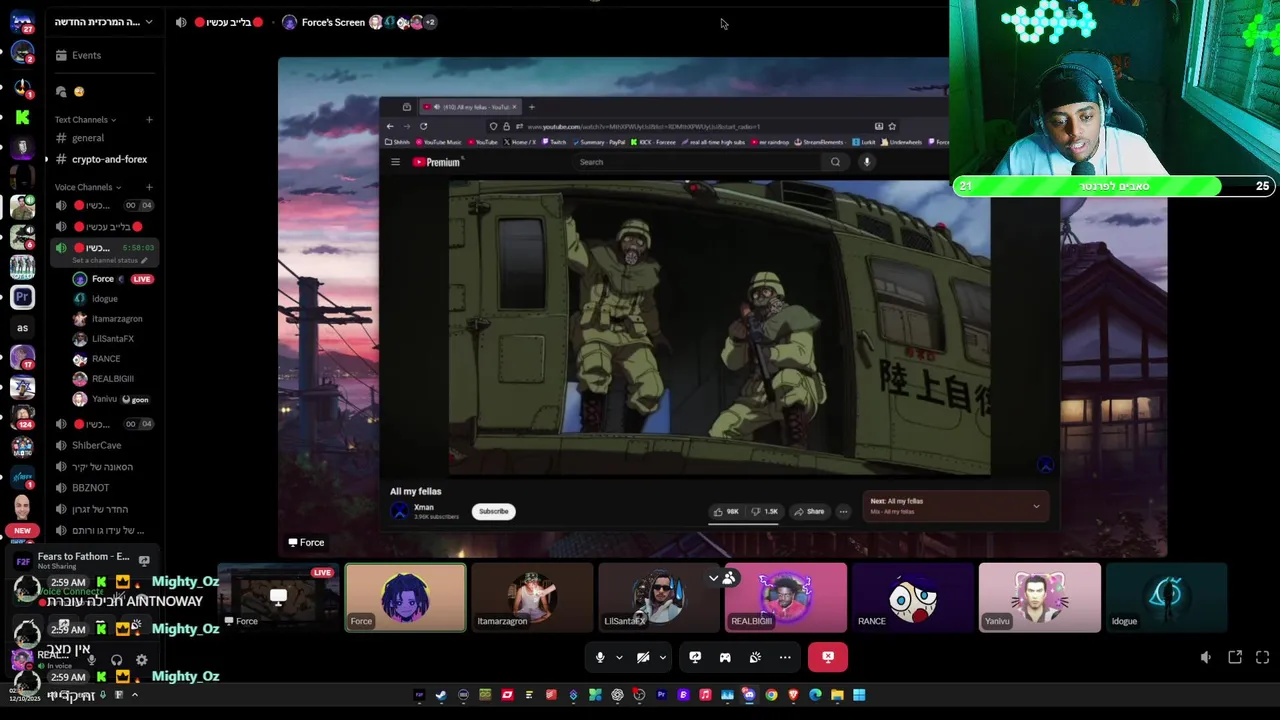The height and width of the screenshot is (720, 1280).
Task: Select user Force in voice channel list
Action: click(x=102, y=279)
